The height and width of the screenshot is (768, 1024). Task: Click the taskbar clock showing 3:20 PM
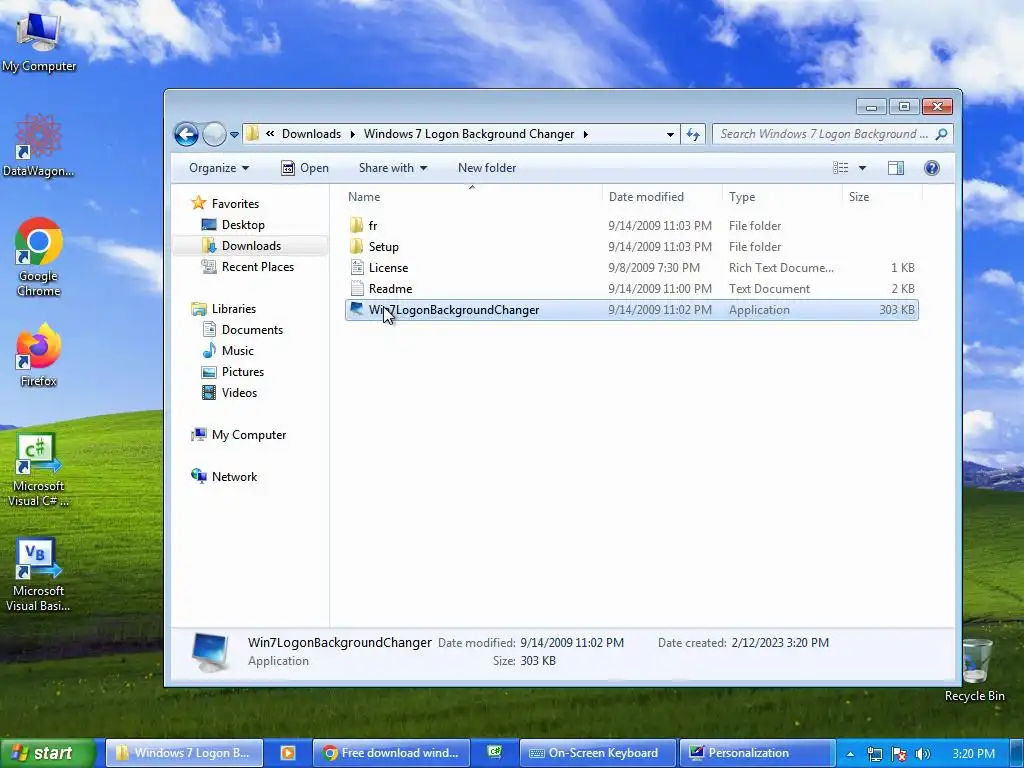tap(973, 754)
